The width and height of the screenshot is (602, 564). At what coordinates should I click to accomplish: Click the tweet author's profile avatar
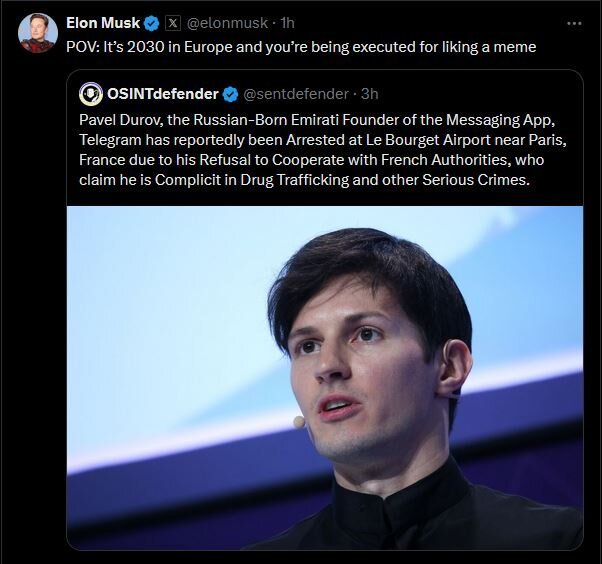coord(38,34)
